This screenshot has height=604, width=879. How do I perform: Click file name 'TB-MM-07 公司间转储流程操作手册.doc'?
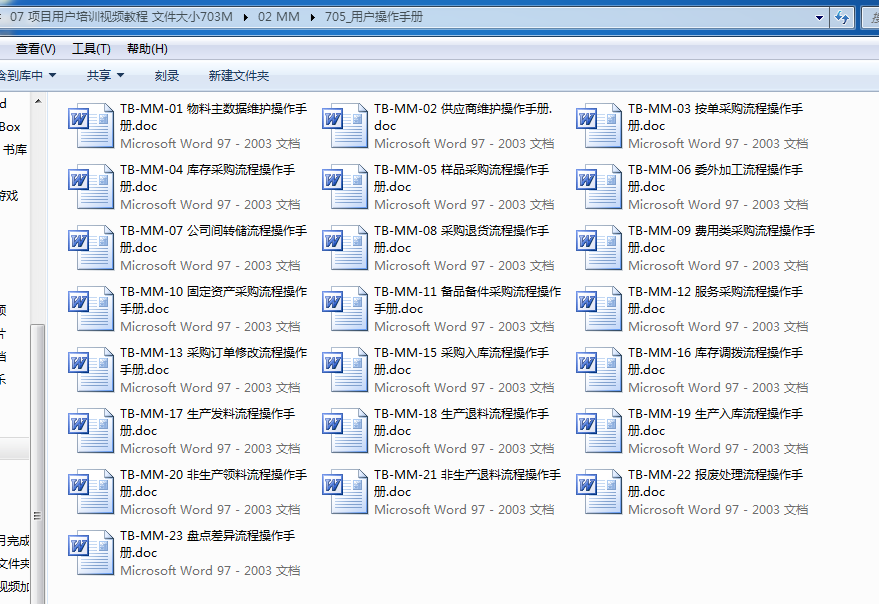click(x=214, y=239)
